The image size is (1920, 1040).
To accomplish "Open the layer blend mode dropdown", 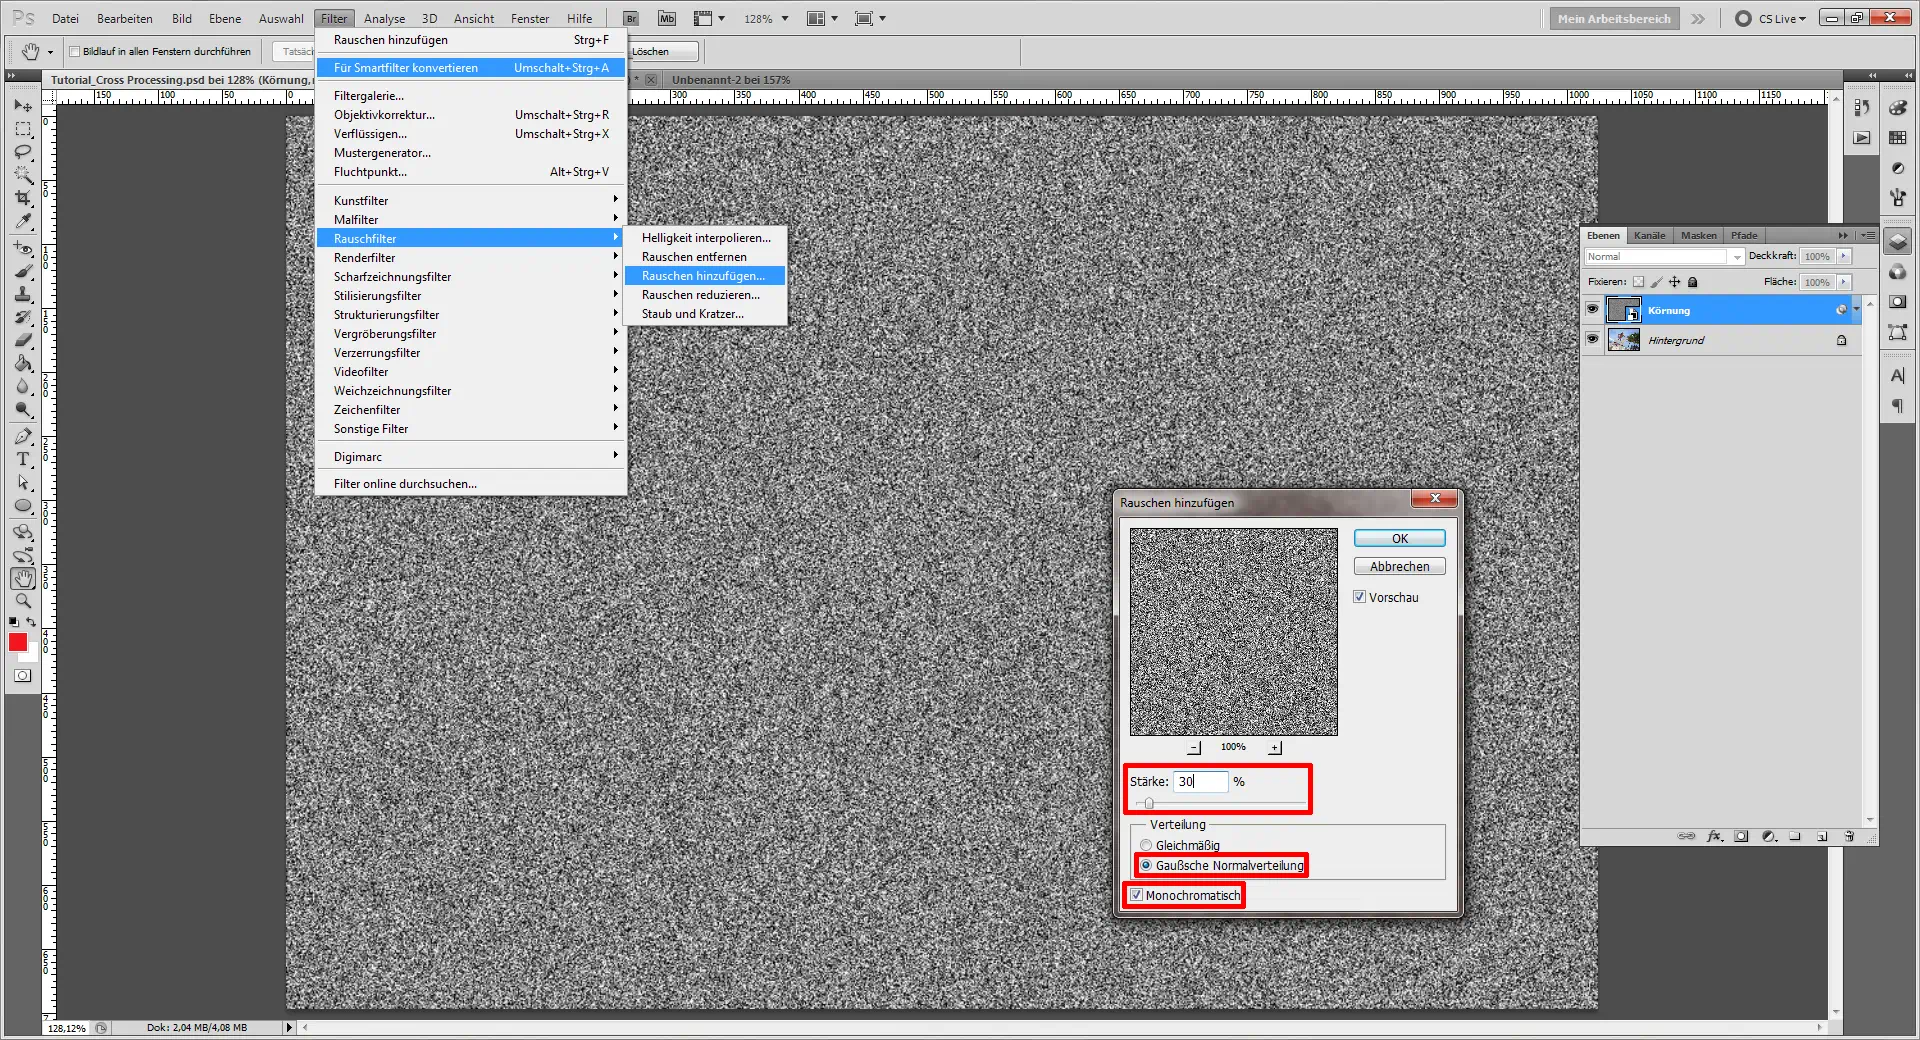I will coord(1664,257).
